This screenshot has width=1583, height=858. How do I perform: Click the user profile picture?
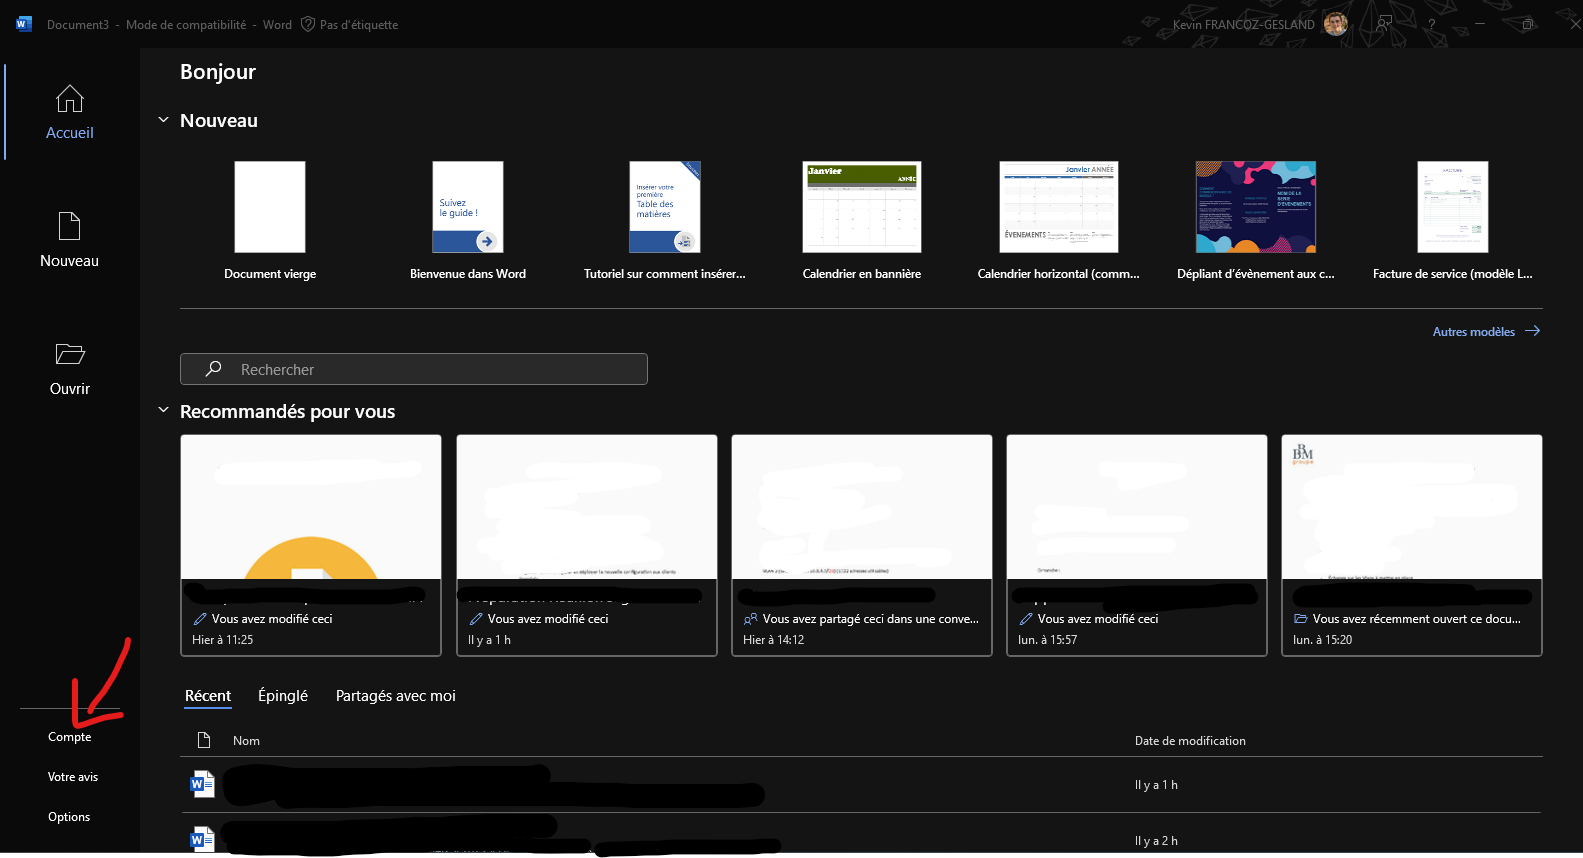pos(1335,24)
